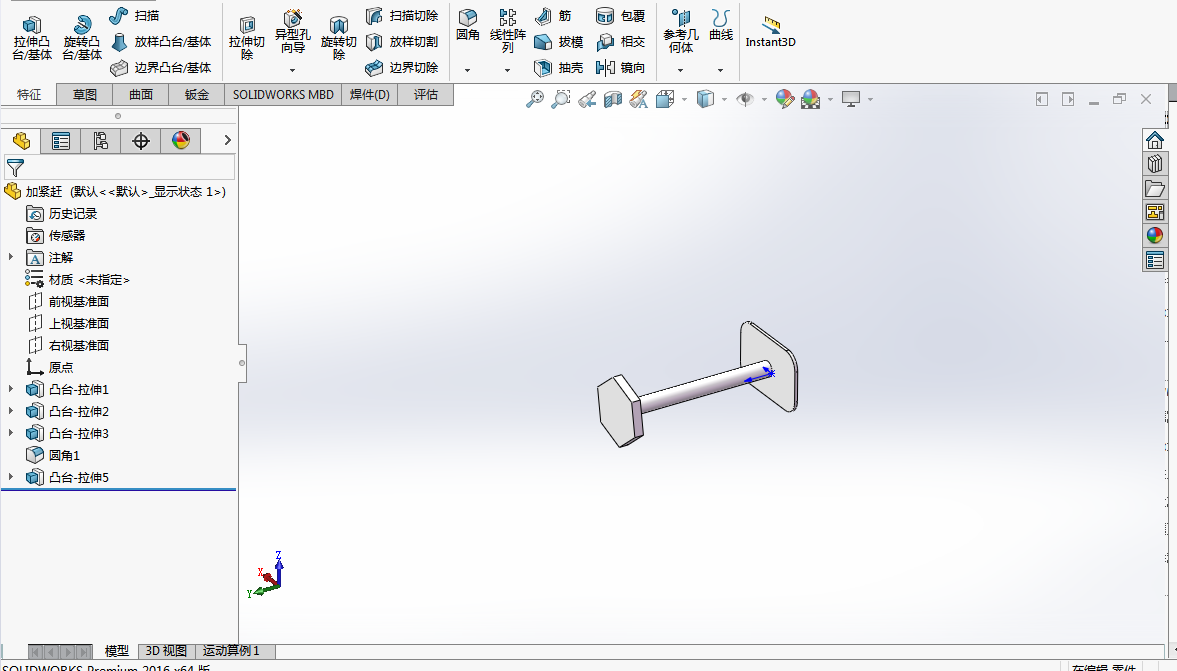Click the Section View icon
This screenshot has height=671, width=1177.
click(613, 99)
